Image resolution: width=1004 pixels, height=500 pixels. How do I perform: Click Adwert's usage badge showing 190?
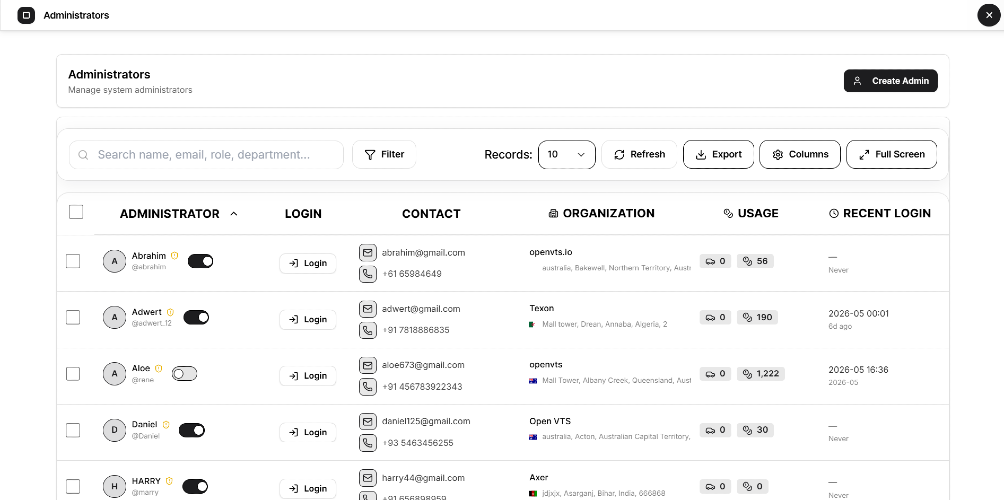click(757, 318)
